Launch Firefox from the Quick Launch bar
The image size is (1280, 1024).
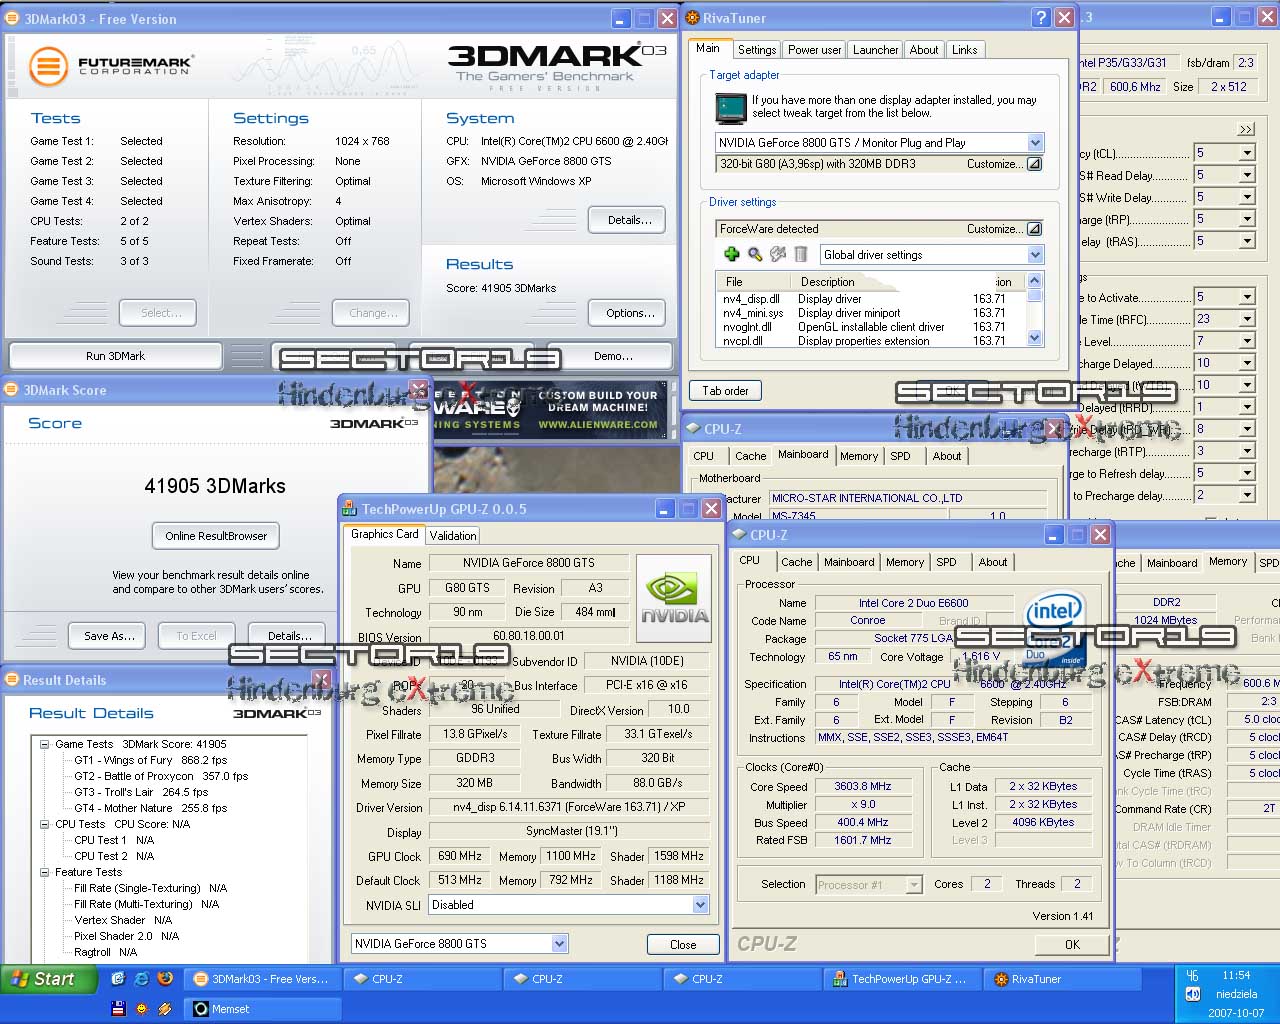click(x=165, y=979)
